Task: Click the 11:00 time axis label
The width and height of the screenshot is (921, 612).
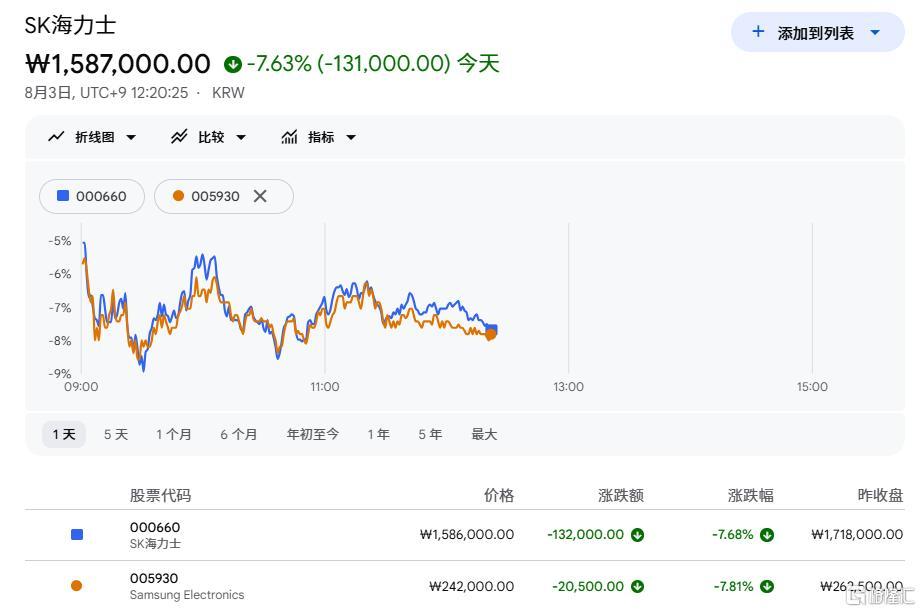Action: point(325,386)
